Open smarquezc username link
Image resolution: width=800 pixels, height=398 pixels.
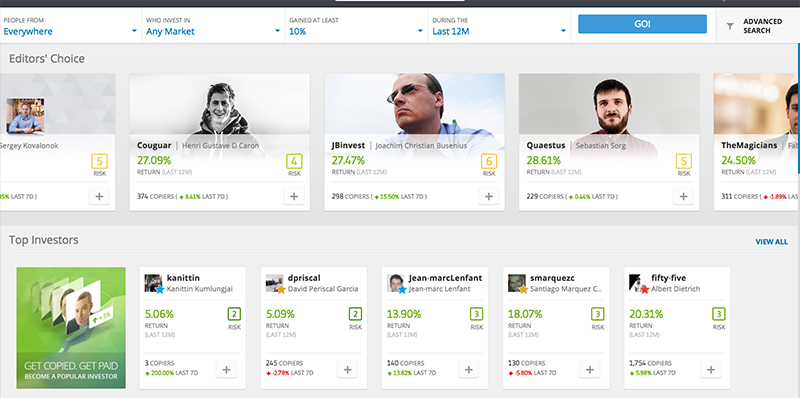pyautogui.click(x=553, y=278)
